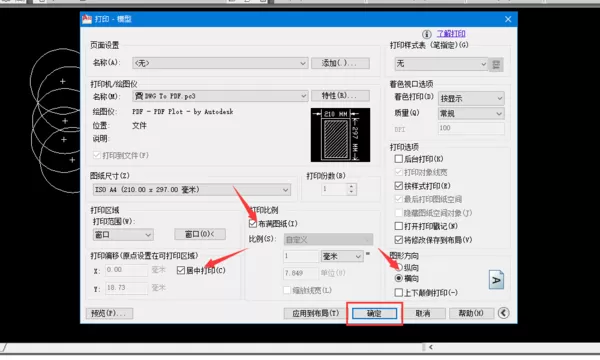Click the info icon beside 了解打印

(x=427, y=34)
